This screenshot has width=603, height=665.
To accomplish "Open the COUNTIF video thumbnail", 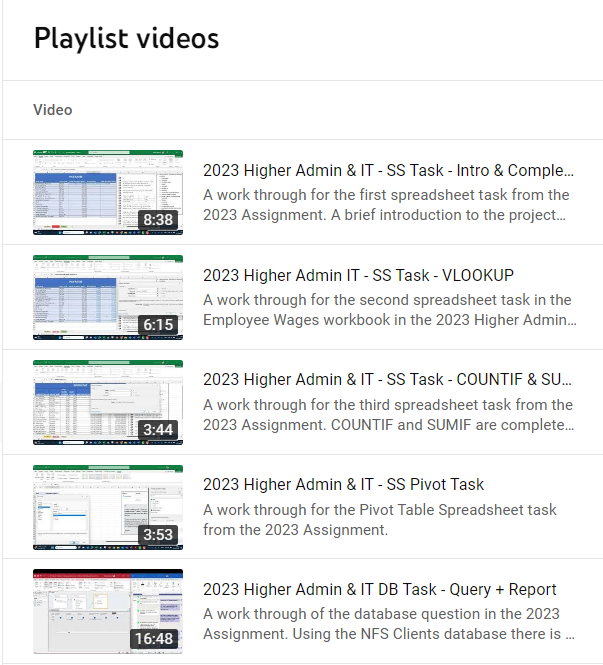I will click(108, 402).
